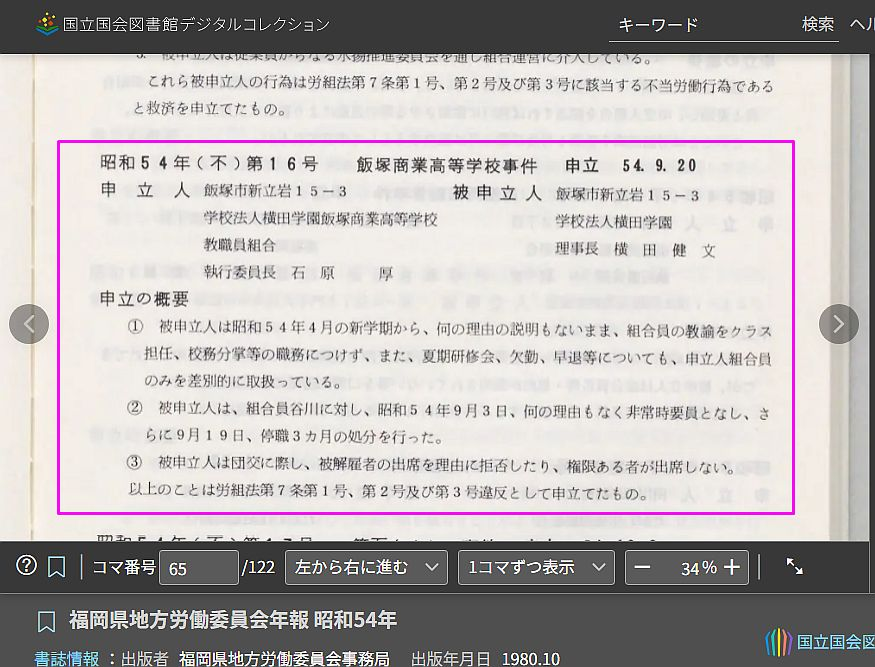Click the 34% zoom level value
Image resolution: width=875 pixels, height=667 pixels.
coord(699,568)
